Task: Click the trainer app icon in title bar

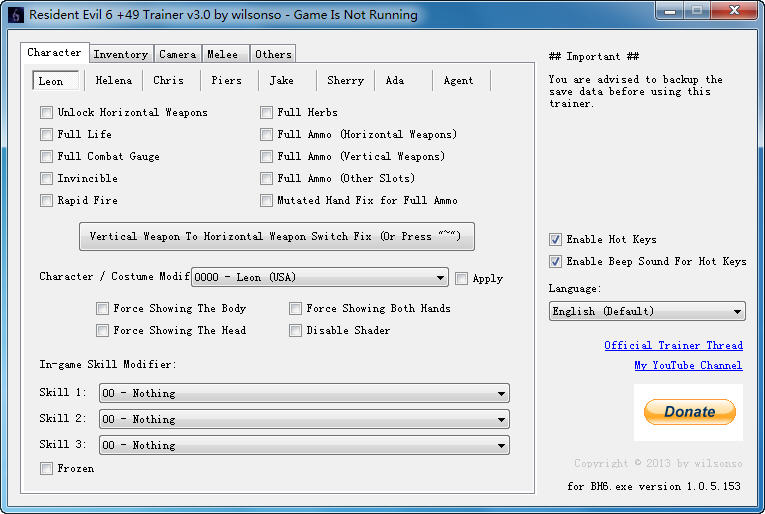Action: [x=16, y=15]
